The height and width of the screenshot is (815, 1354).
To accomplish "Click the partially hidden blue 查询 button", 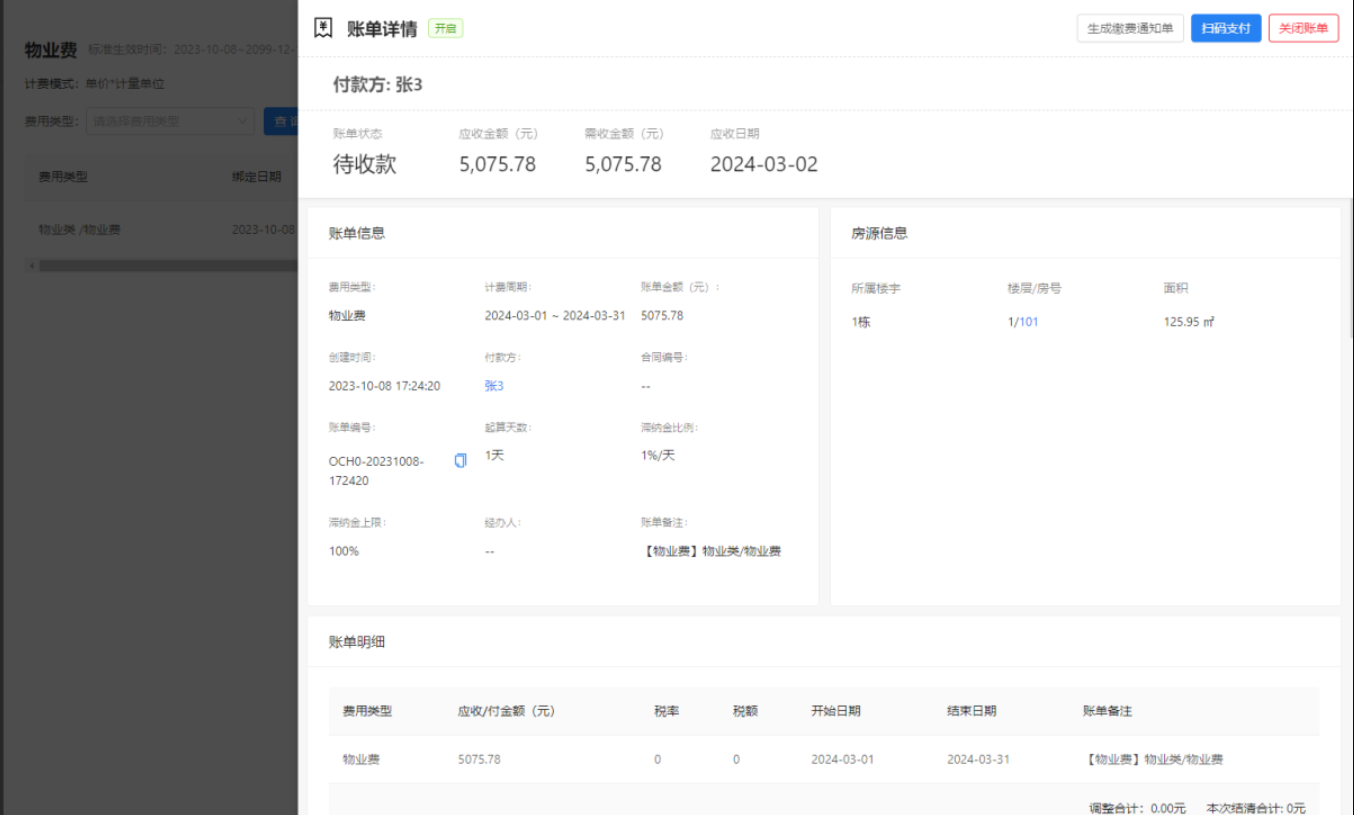I will [x=280, y=121].
